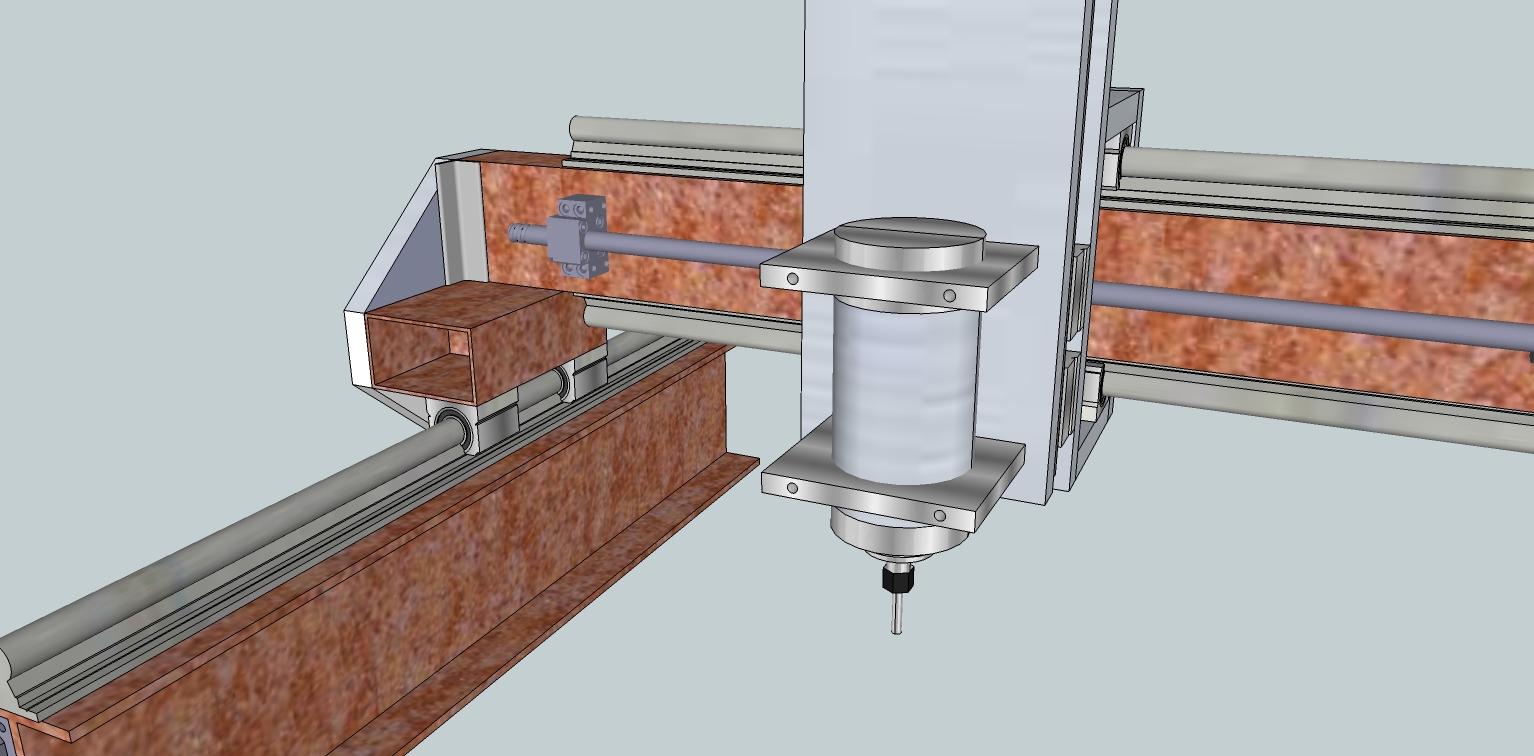This screenshot has height=756, width=1534.
Task: Select the rusty gantry beam face on right
Action: [x=1300, y=250]
